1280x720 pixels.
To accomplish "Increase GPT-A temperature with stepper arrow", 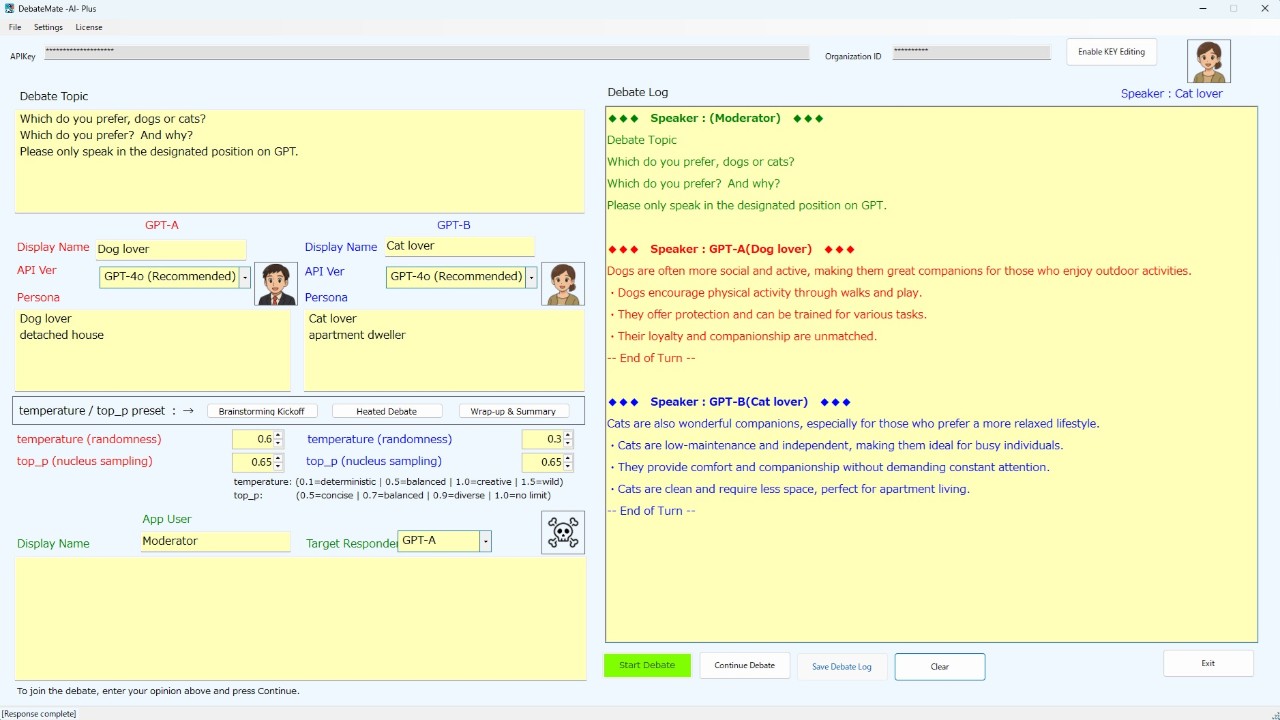I will point(278,435).
